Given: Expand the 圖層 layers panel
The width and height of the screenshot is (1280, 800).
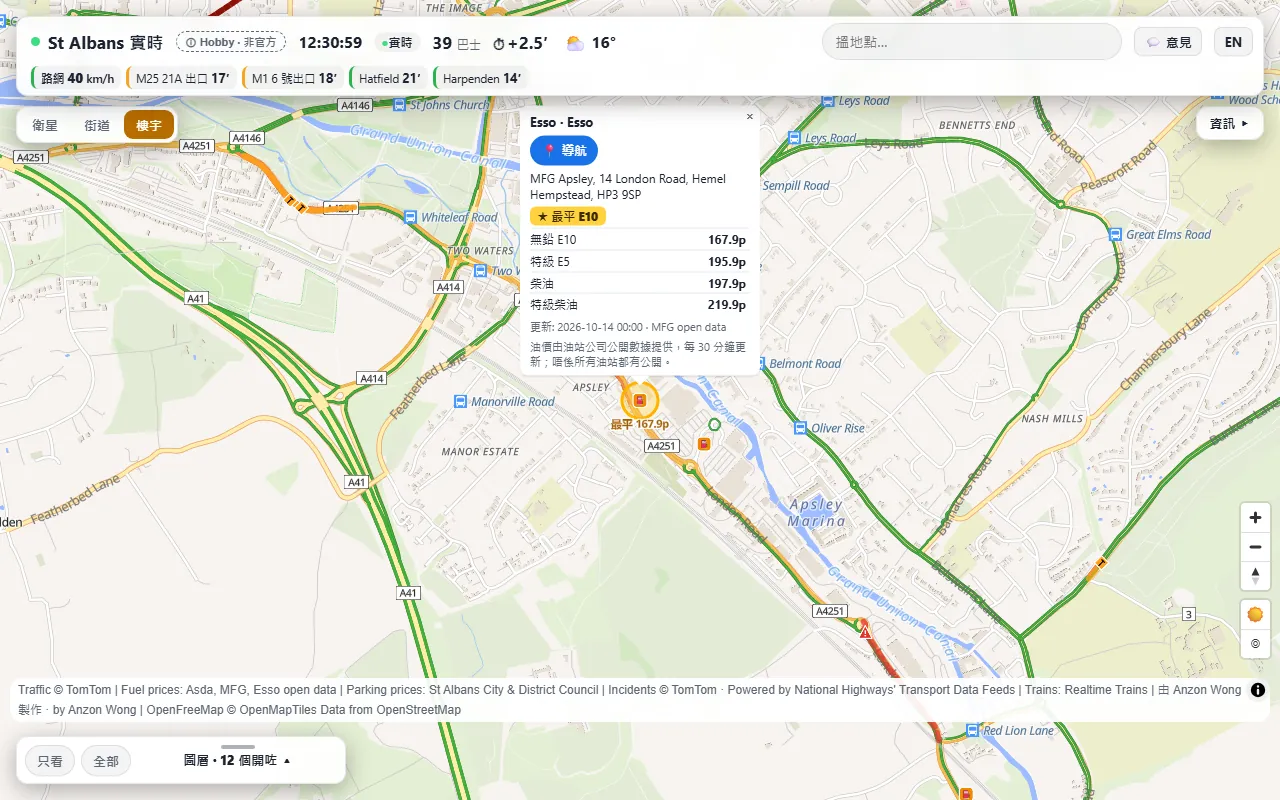Looking at the screenshot, I should 238,761.
